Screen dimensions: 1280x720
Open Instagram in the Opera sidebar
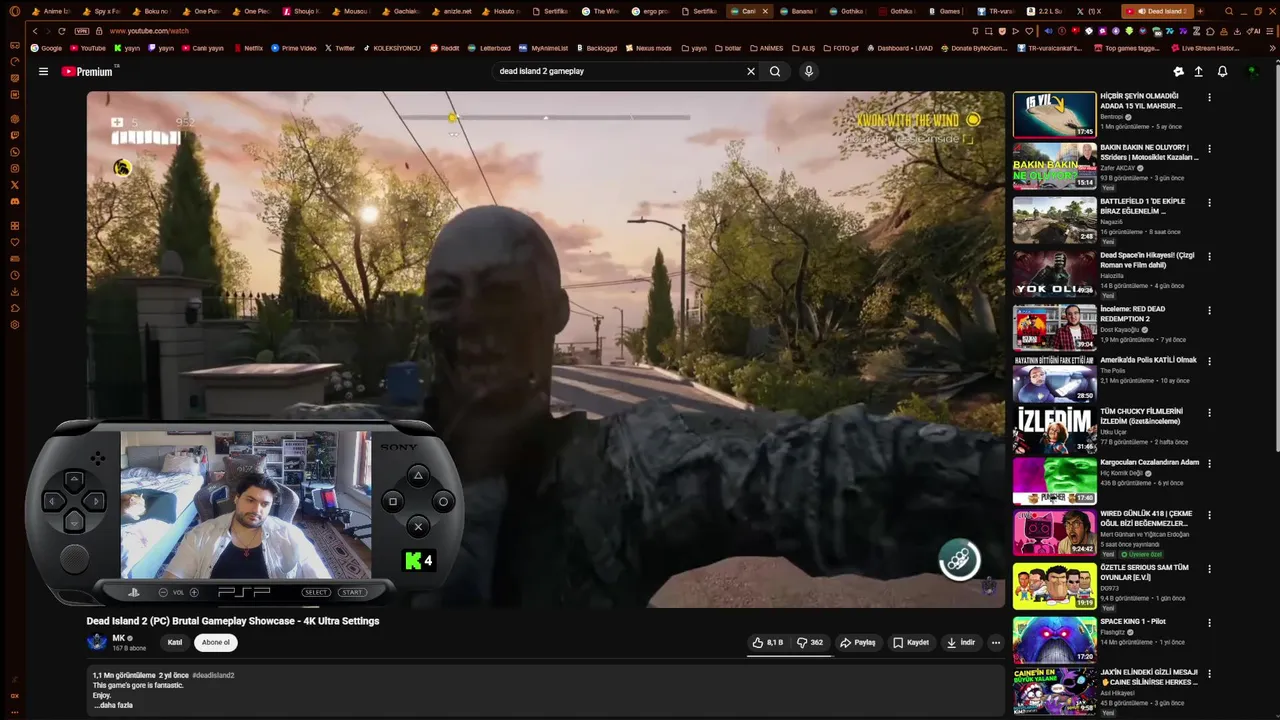(15, 168)
